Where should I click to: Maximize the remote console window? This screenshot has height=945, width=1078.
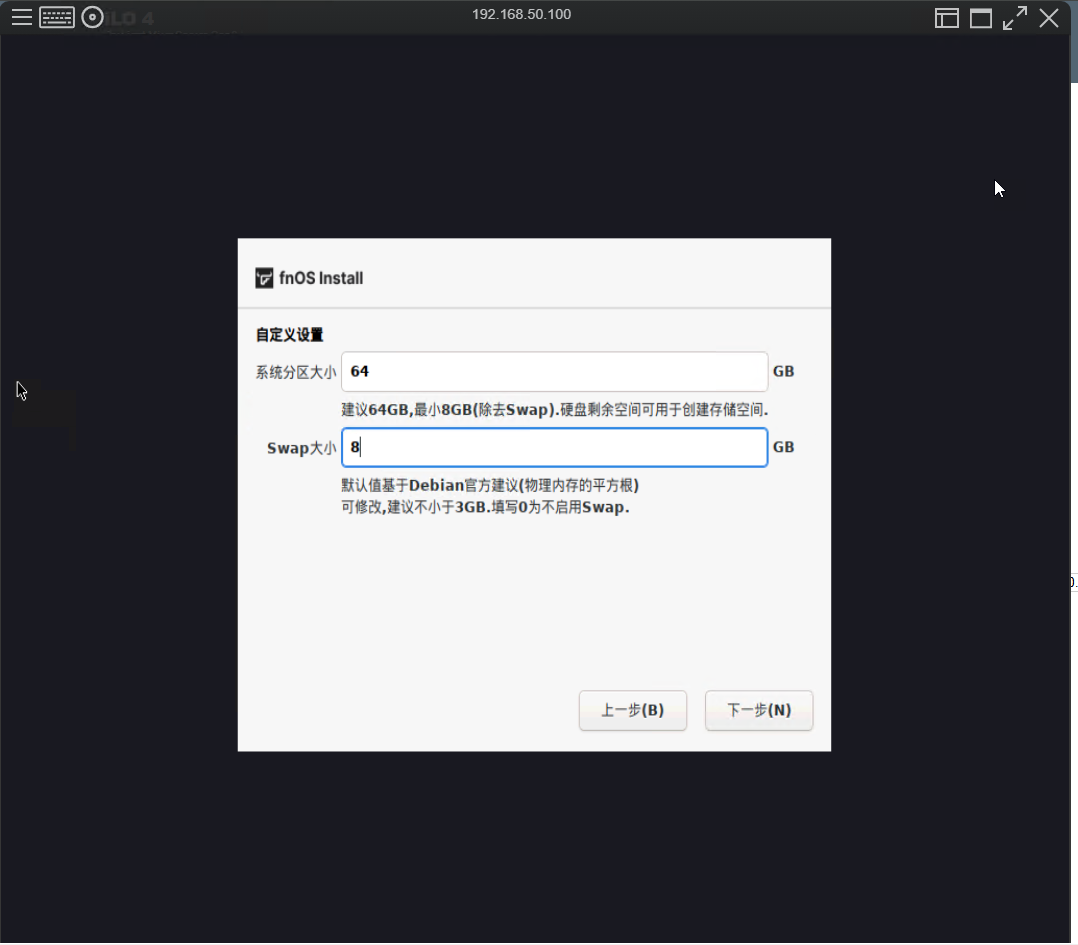[981, 18]
